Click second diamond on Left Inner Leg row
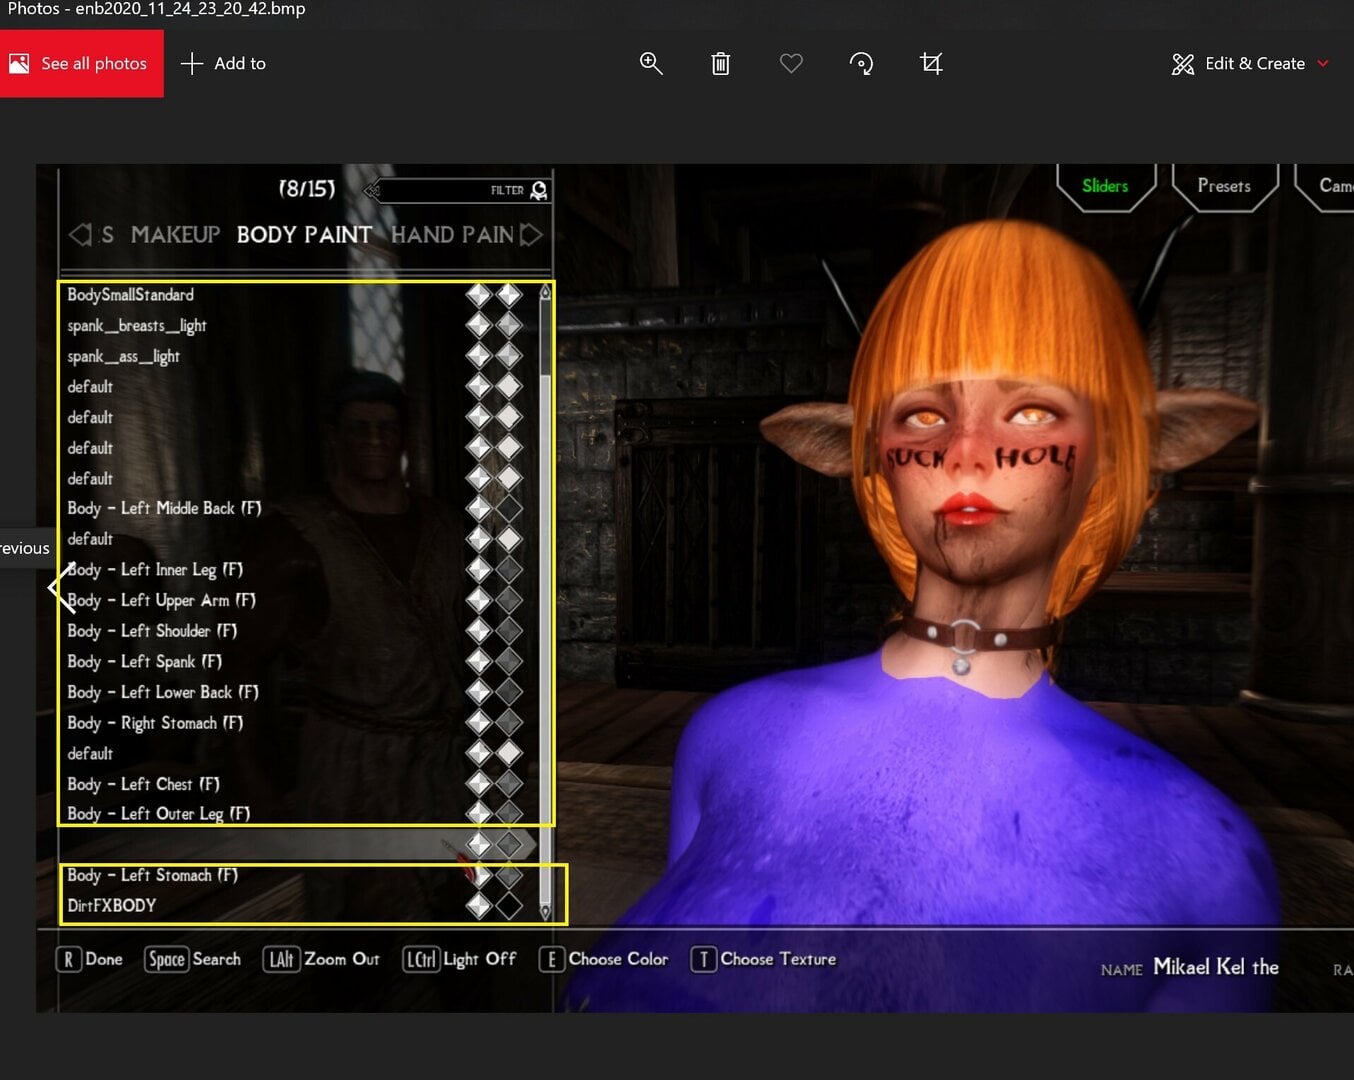This screenshot has height=1080, width=1354. 510,570
